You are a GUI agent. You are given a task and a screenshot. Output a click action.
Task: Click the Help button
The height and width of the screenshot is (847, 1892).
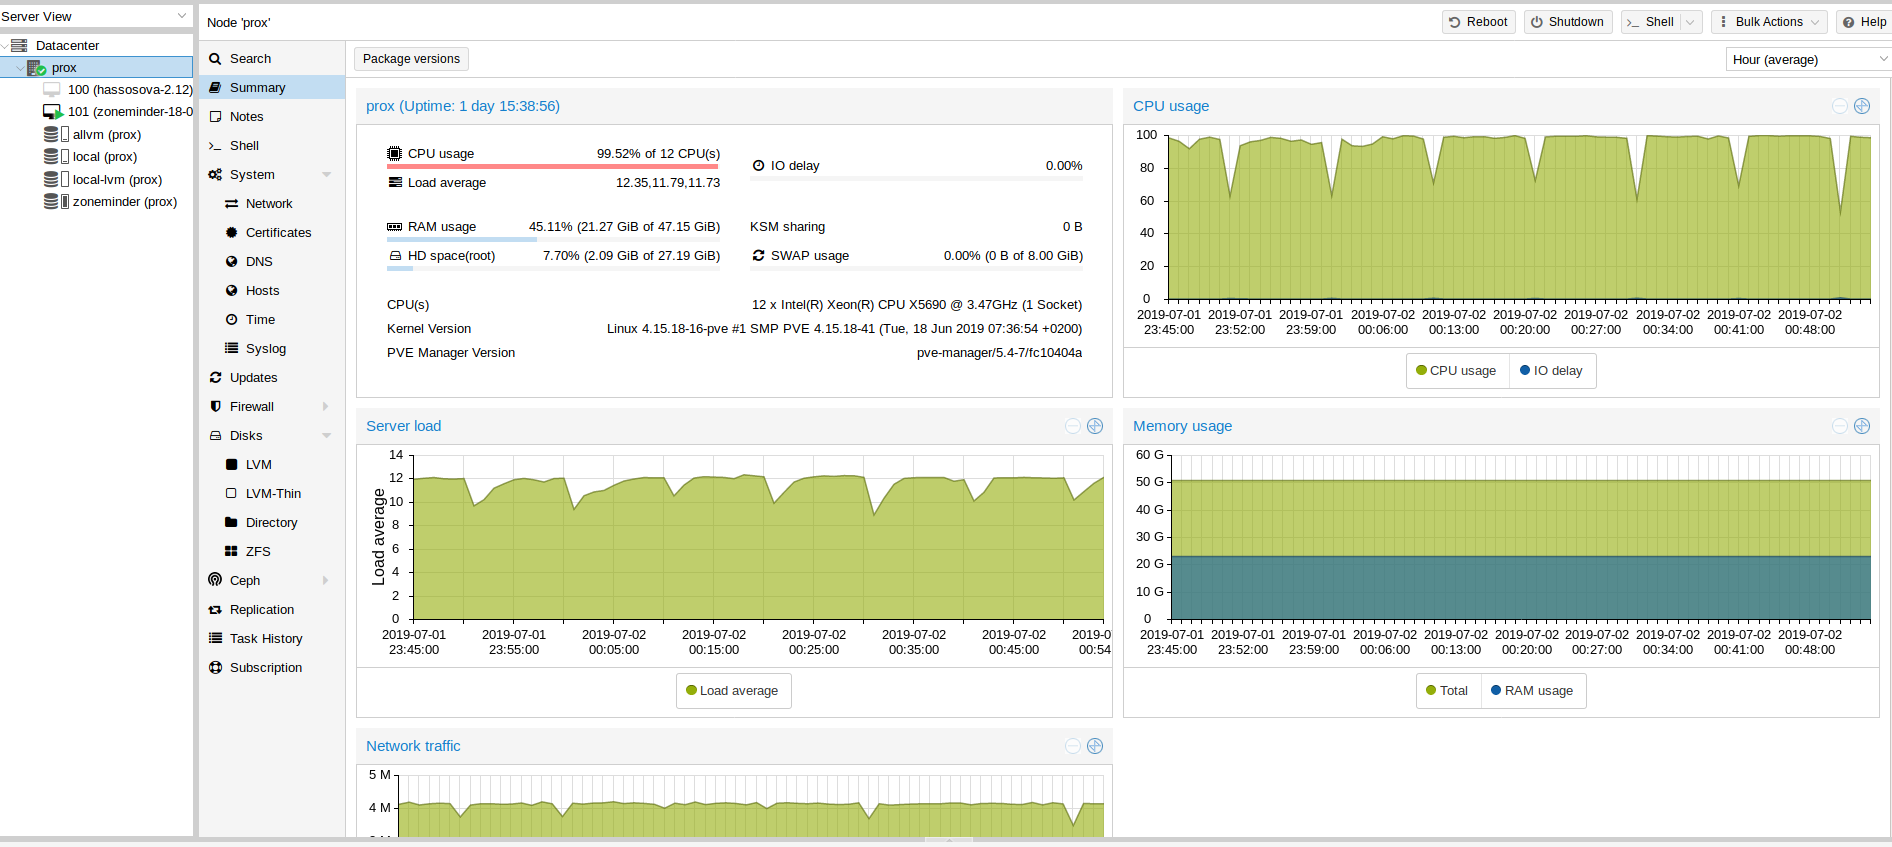click(1865, 22)
